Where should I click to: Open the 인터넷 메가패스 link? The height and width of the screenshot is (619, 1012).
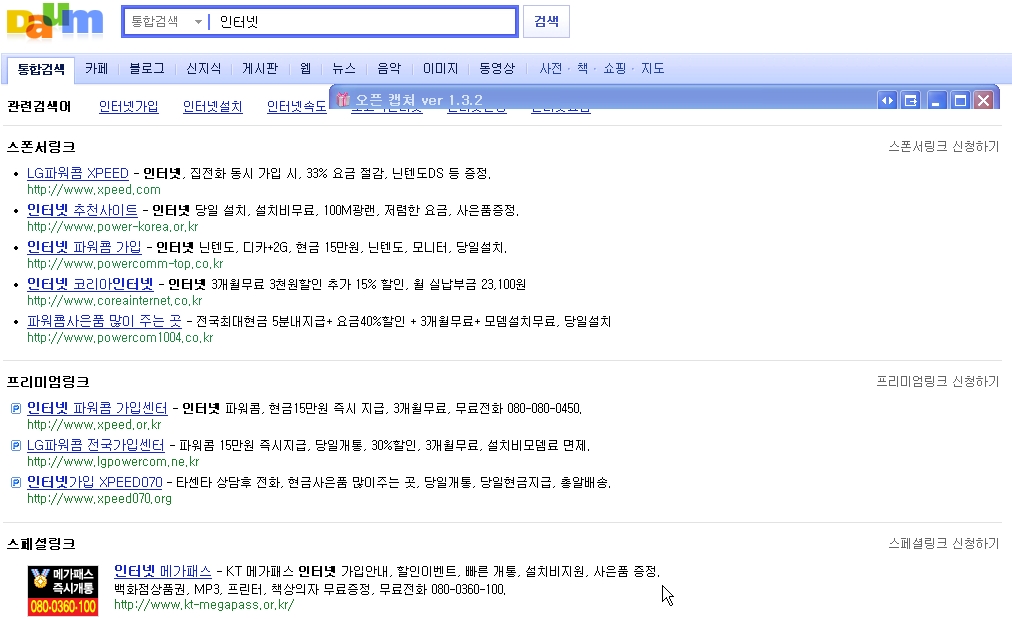coord(163,571)
